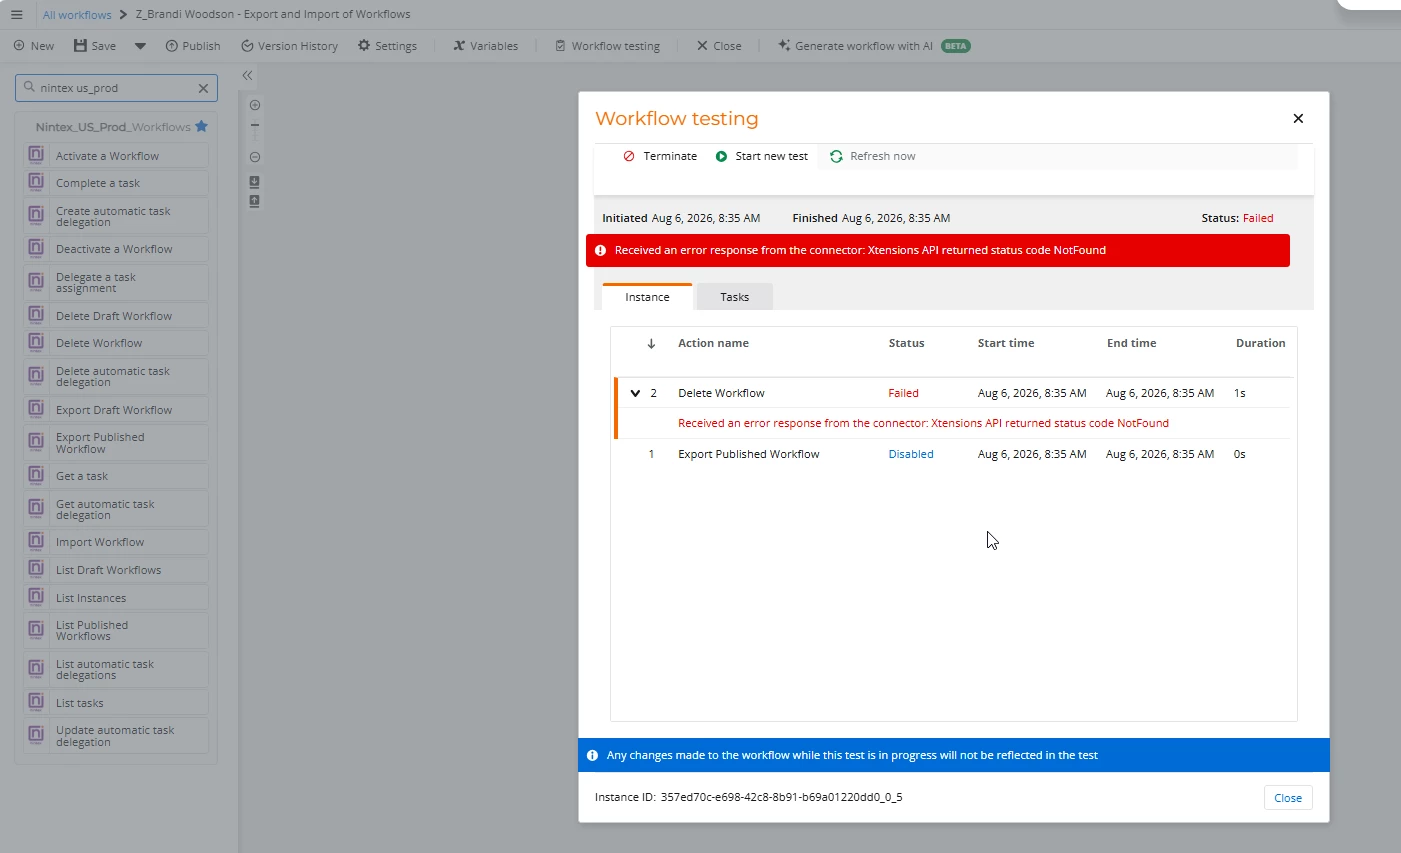Terminate the running test
Viewport: 1401px width, 853px height.
660,156
